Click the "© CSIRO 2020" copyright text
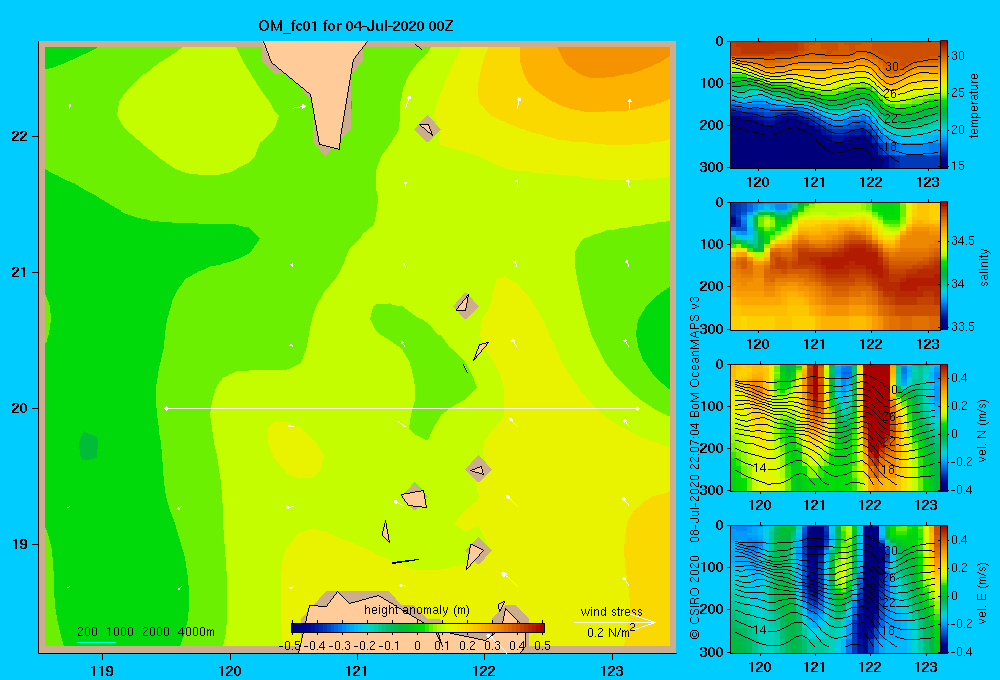1000x680 pixels. (x=695, y=597)
